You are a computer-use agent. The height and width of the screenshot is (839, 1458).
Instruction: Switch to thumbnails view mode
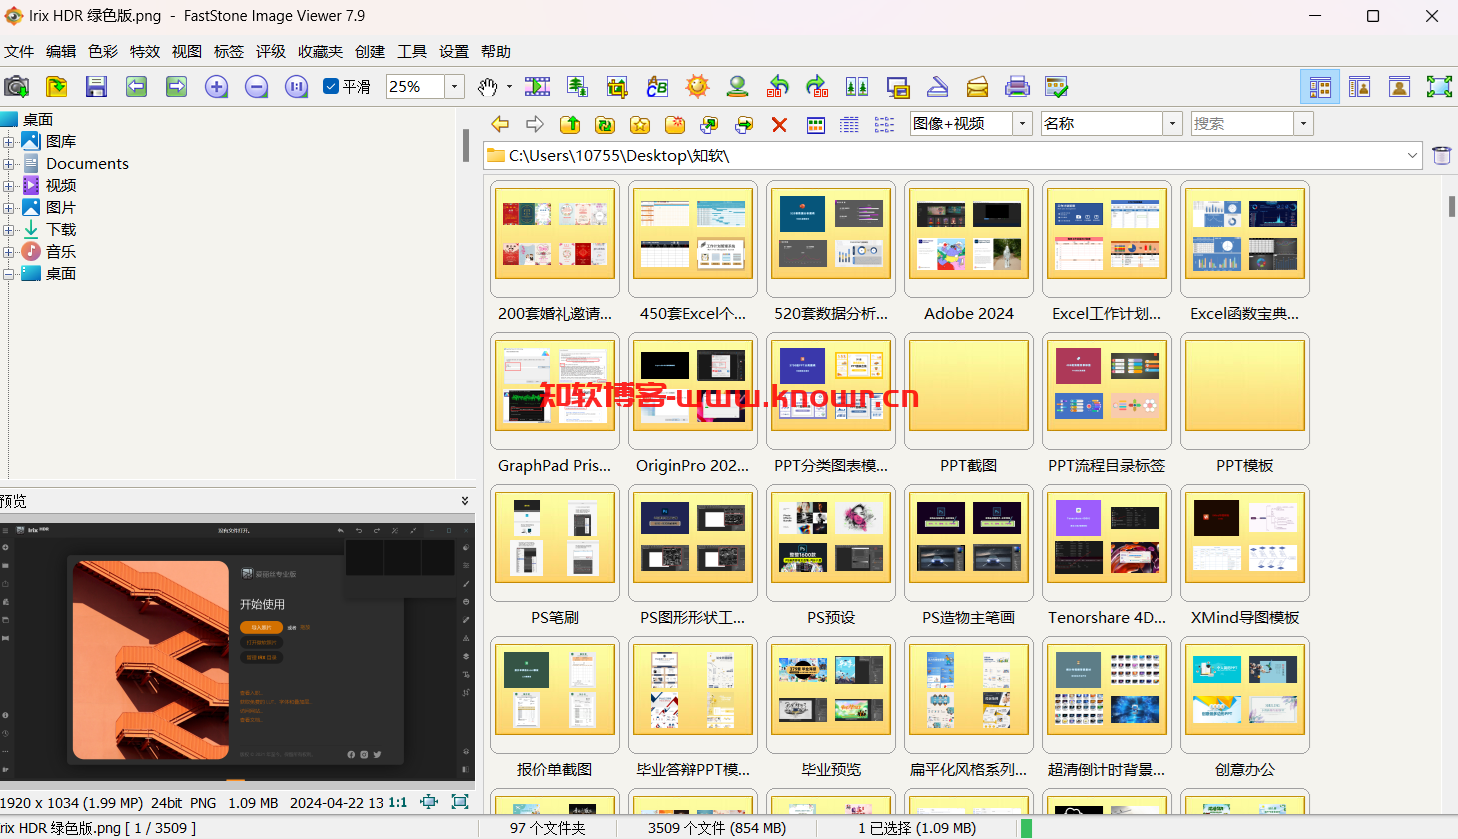tap(816, 124)
